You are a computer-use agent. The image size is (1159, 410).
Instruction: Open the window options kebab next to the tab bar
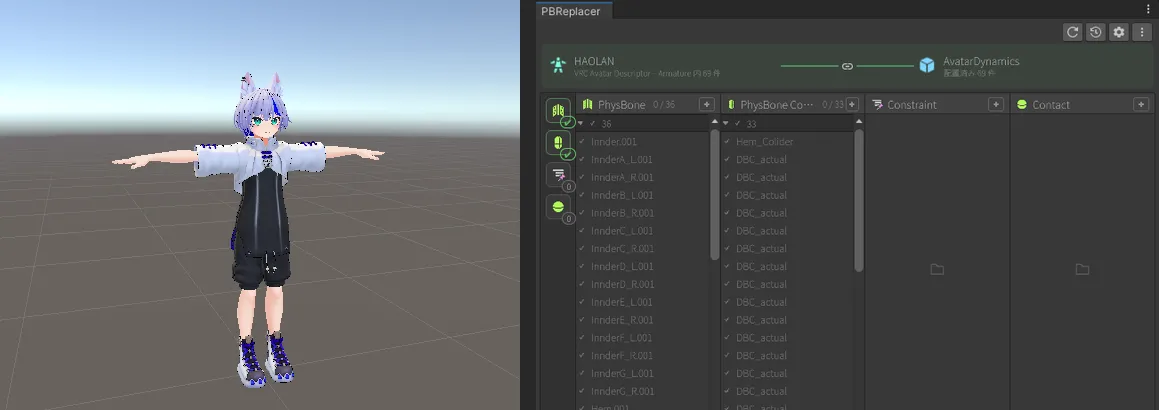click(x=1148, y=9)
